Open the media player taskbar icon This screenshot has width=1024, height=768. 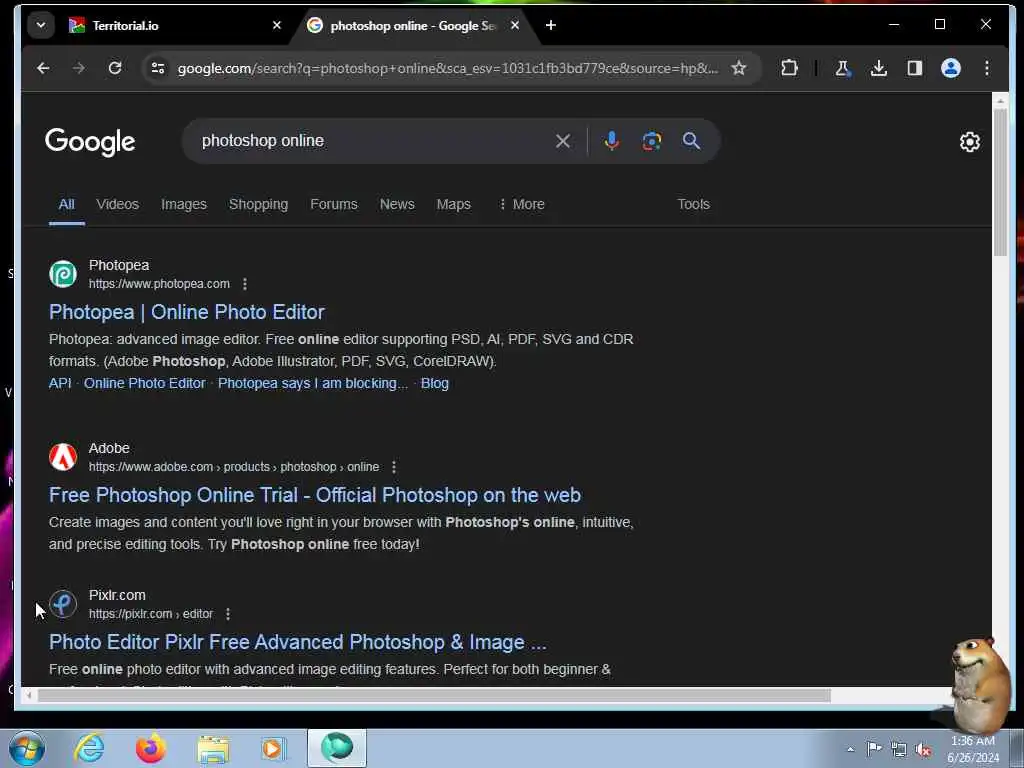tap(274, 749)
